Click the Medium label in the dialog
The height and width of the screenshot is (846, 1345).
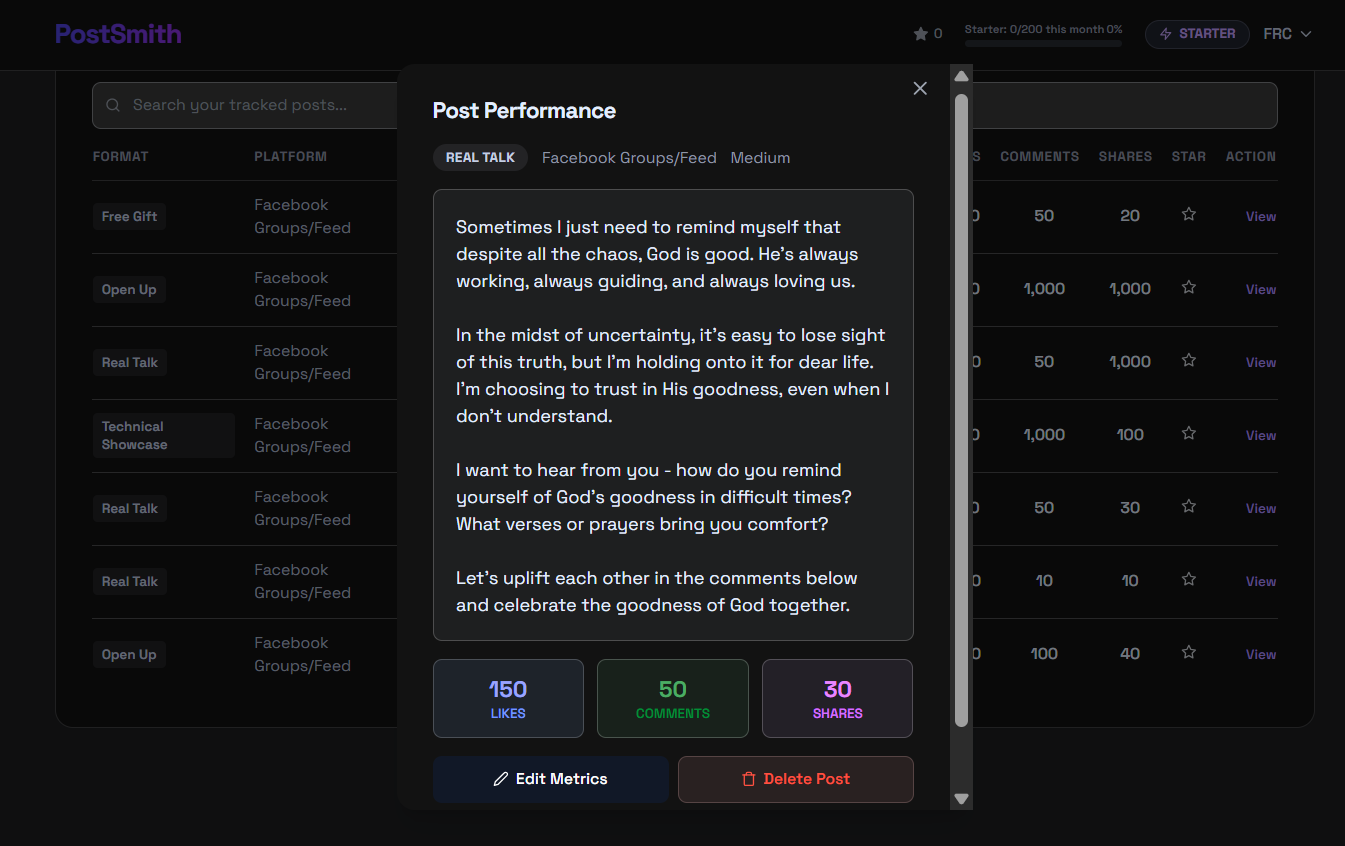point(760,158)
